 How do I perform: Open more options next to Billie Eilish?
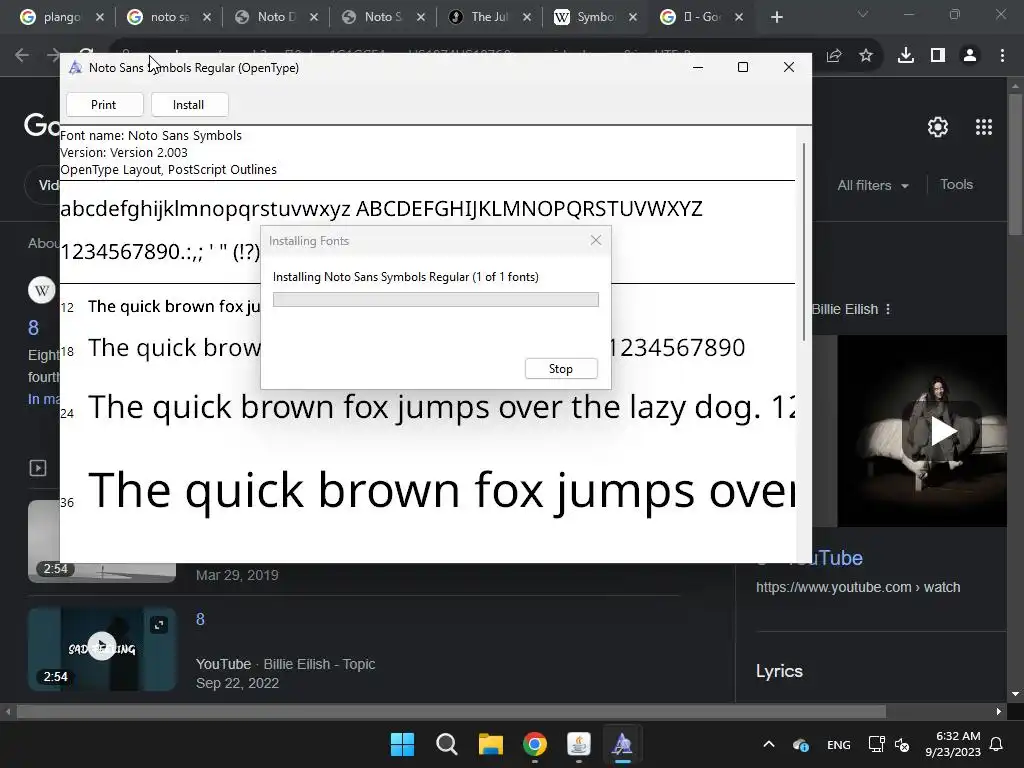click(888, 309)
